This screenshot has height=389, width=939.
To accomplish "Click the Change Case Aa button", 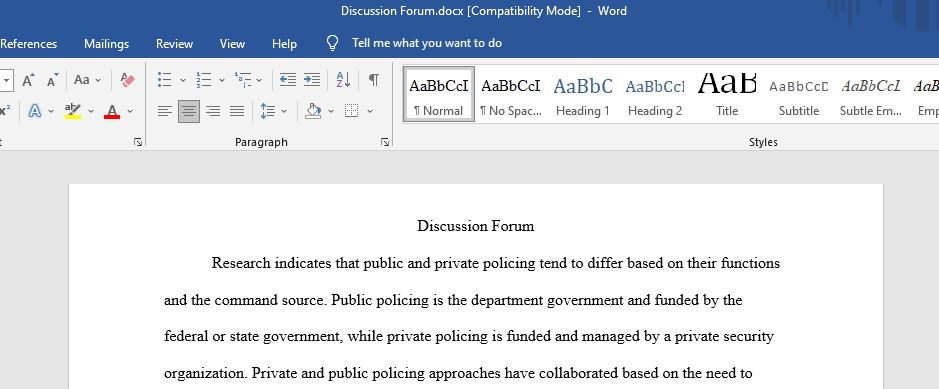I will [x=82, y=80].
